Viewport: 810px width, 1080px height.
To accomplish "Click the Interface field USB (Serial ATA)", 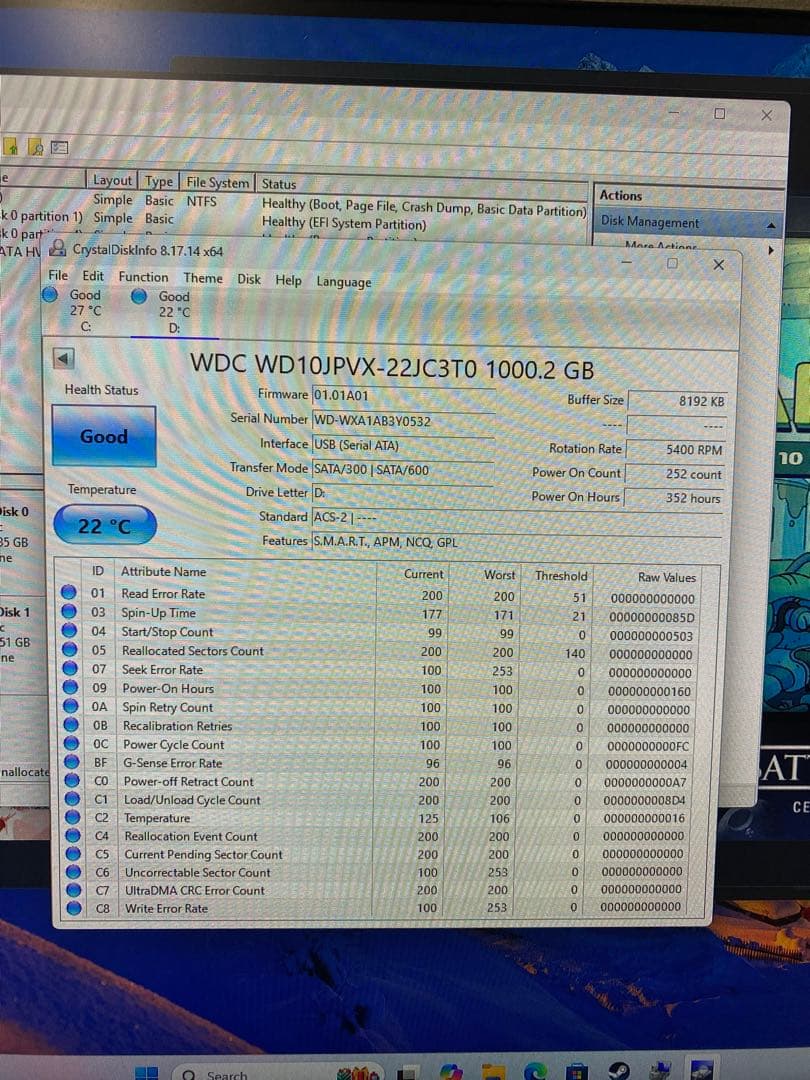I will click(404, 445).
